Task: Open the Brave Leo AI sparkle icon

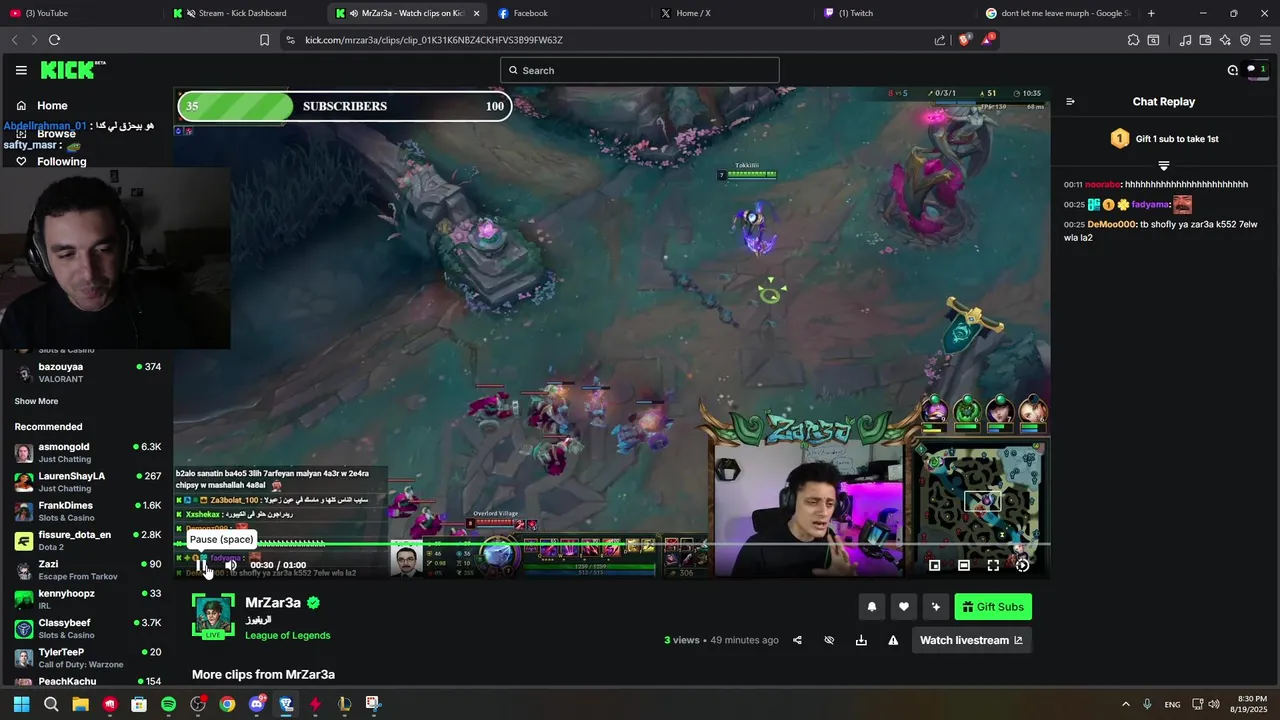Action: (1225, 40)
